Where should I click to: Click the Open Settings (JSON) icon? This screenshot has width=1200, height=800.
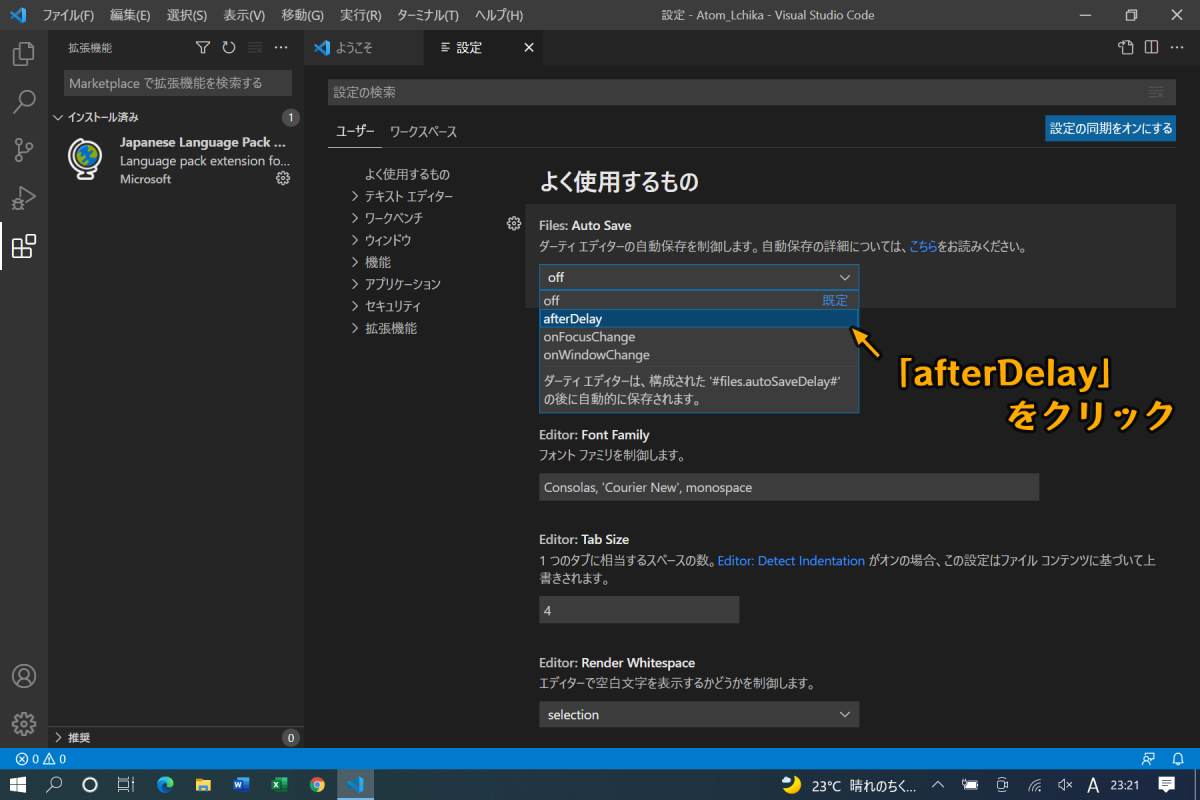click(x=1126, y=48)
